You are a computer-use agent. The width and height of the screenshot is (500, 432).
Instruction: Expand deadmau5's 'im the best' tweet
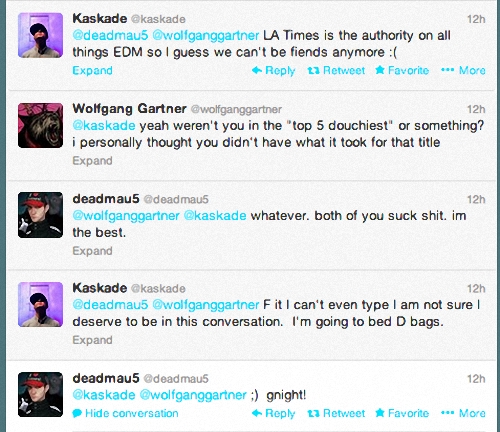click(92, 251)
